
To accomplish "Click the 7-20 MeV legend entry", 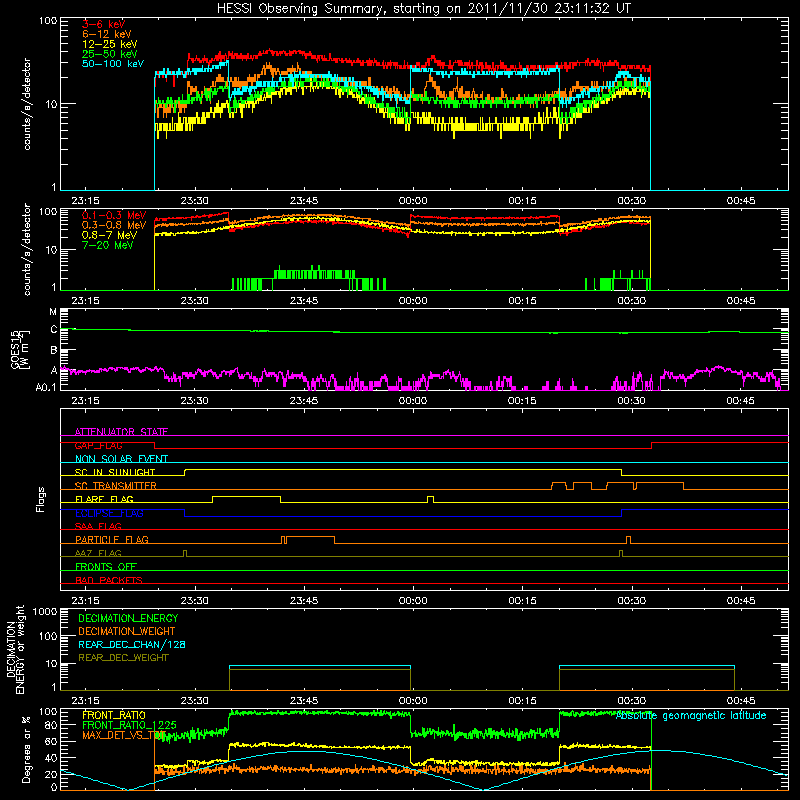I will pyautogui.click(x=108, y=245).
